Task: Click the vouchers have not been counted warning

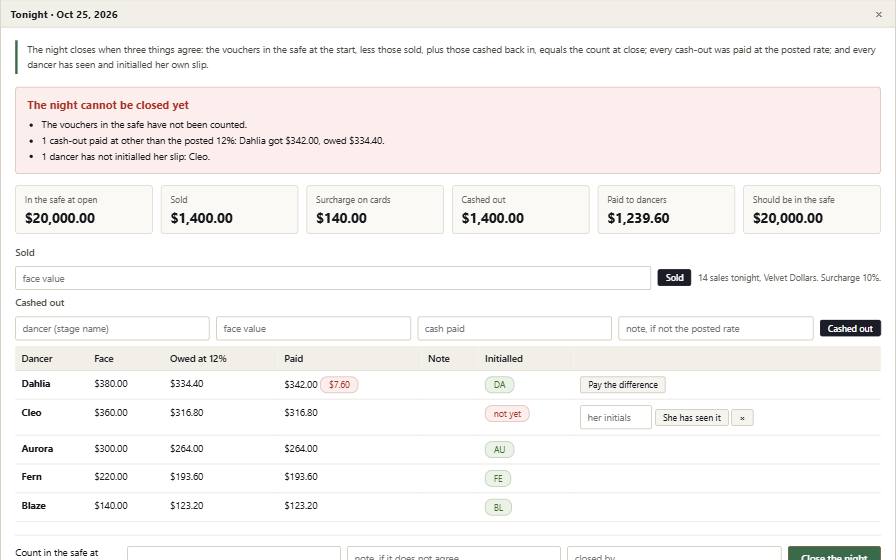Action: pyautogui.click(x=144, y=125)
